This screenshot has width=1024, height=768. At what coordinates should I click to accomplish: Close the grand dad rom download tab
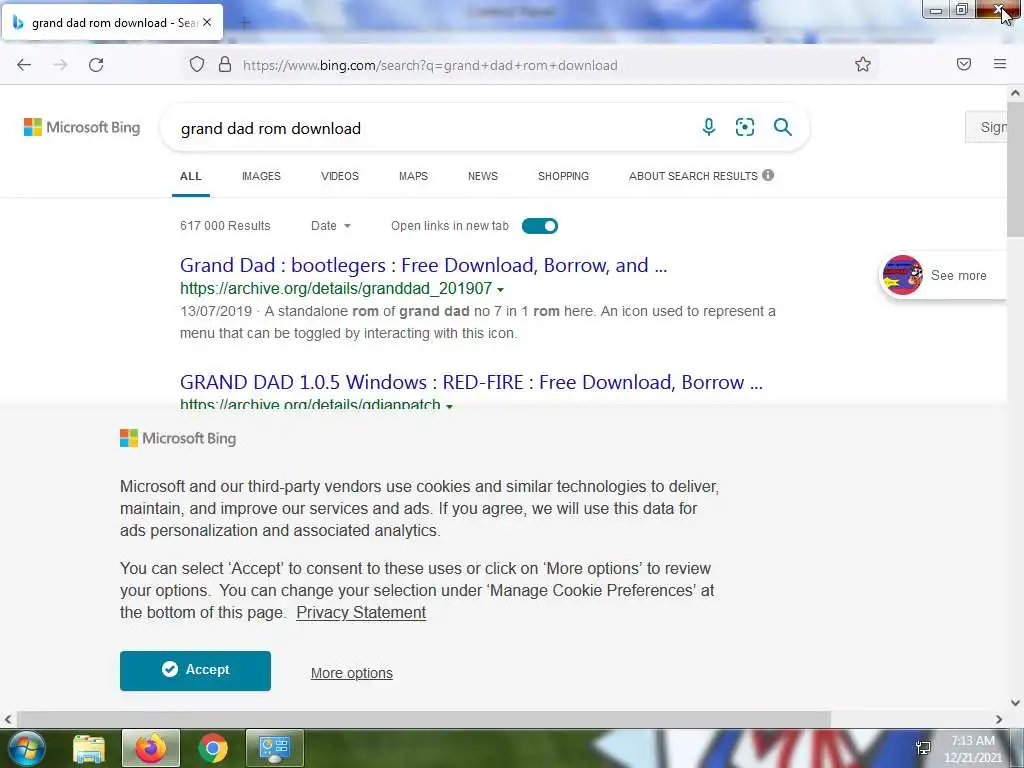click(x=207, y=22)
